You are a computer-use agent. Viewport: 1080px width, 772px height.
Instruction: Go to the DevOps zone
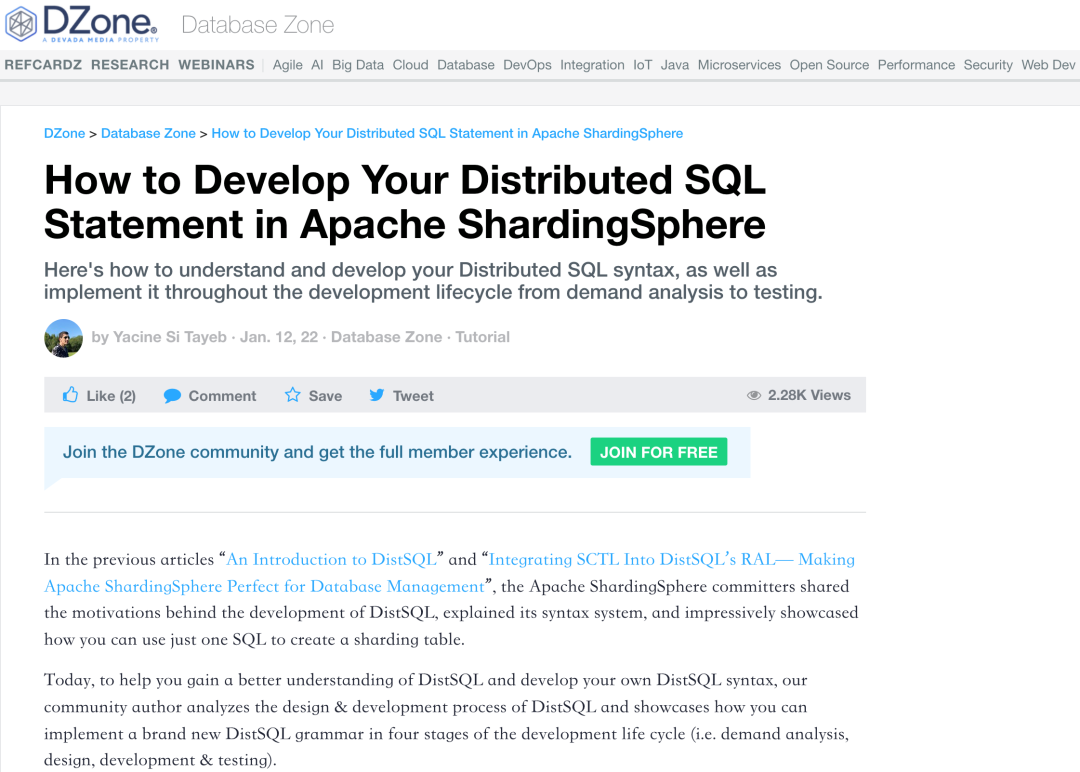coord(527,65)
